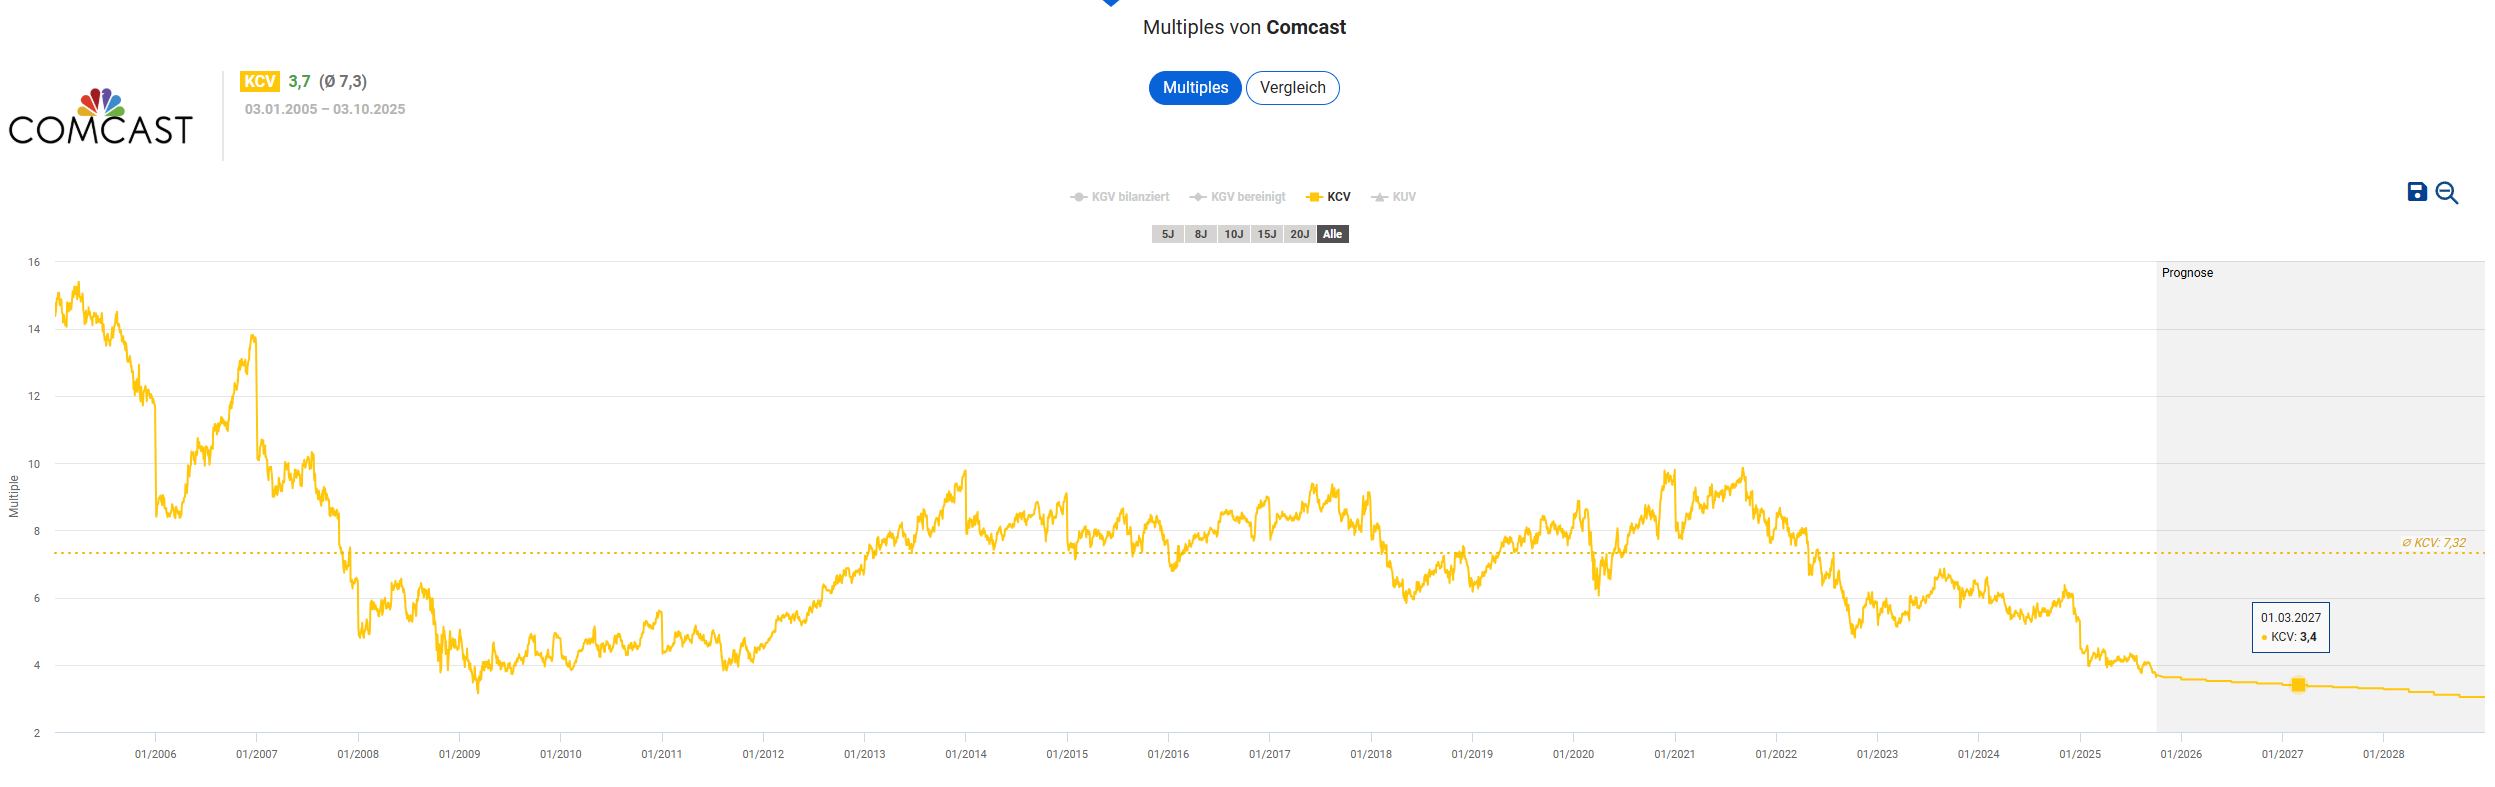Select the Alle time range

[1333, 234]
